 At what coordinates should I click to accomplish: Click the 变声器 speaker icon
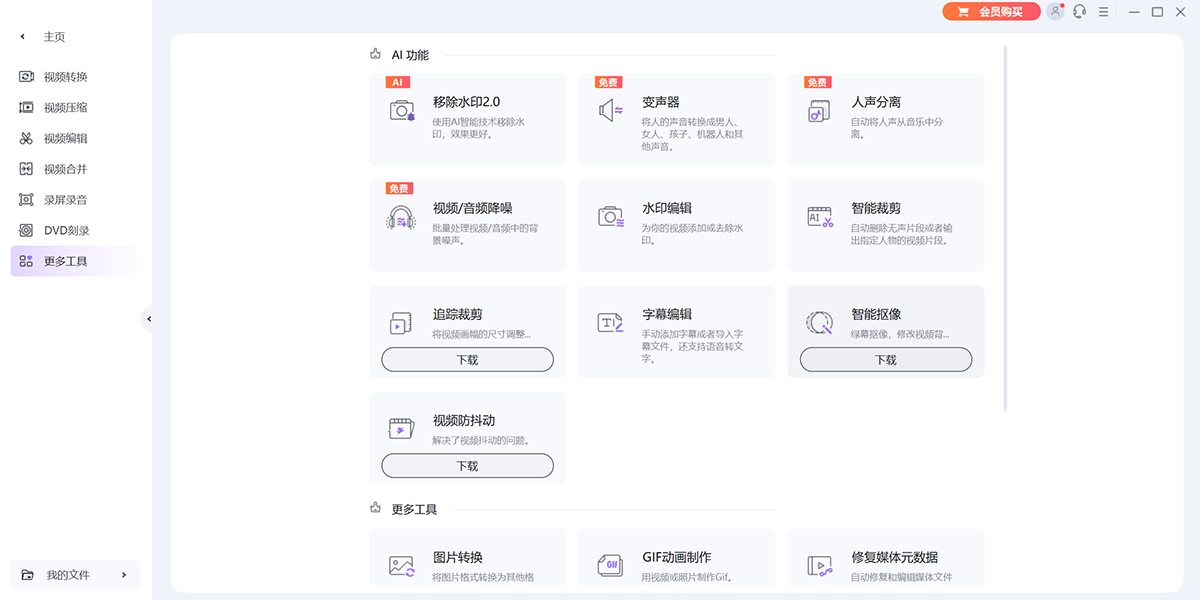tap(611, 111)
